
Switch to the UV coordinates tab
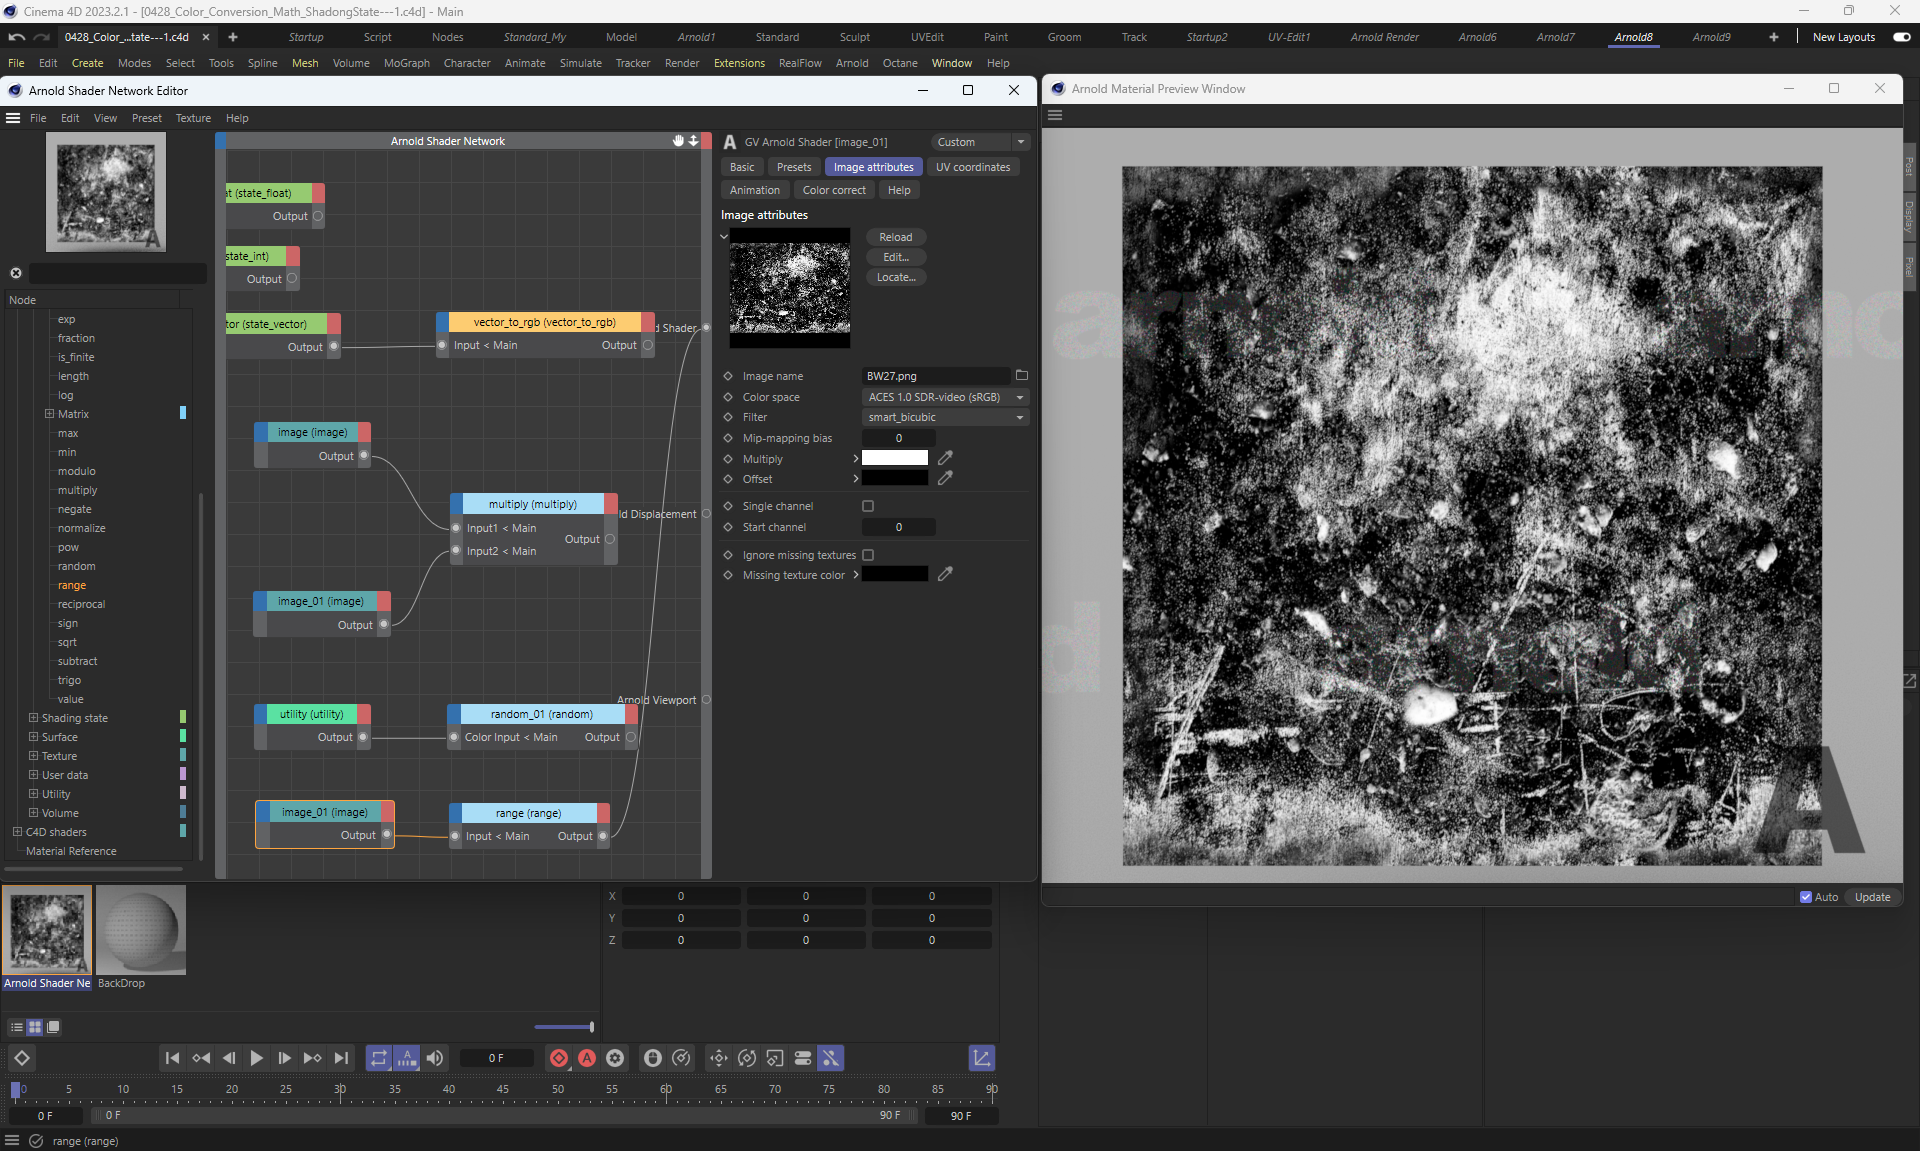972,167
